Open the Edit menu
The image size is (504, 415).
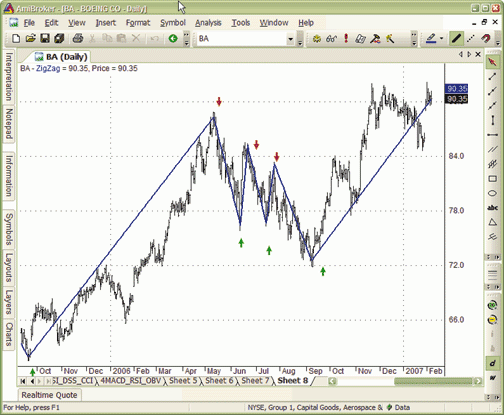(x=51, y=23)
